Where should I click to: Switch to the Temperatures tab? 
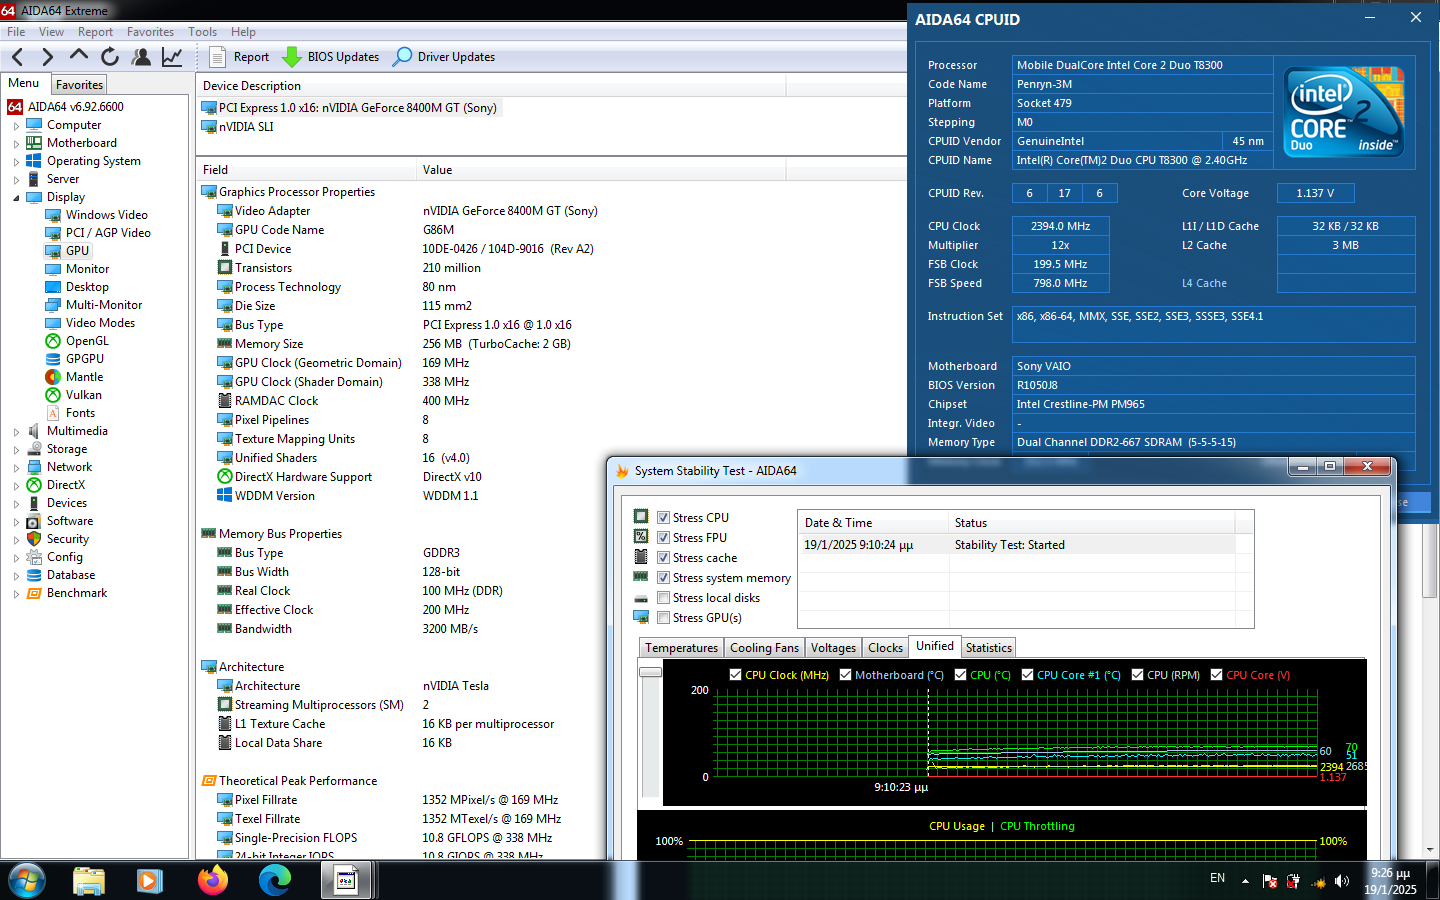coord(681,648)
